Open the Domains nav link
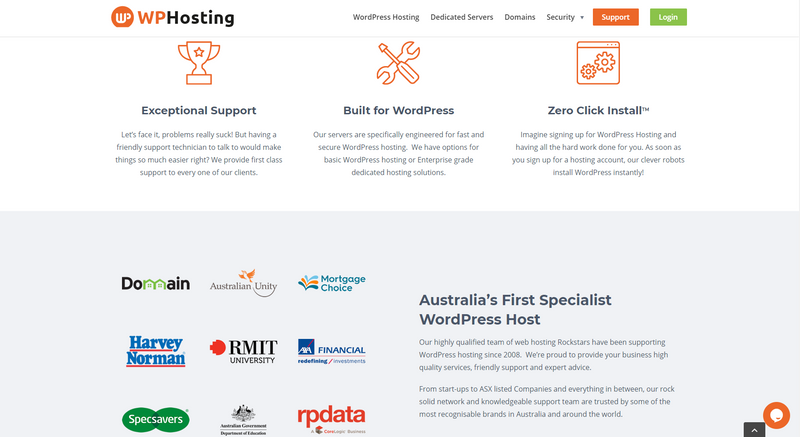 point(519,17)
